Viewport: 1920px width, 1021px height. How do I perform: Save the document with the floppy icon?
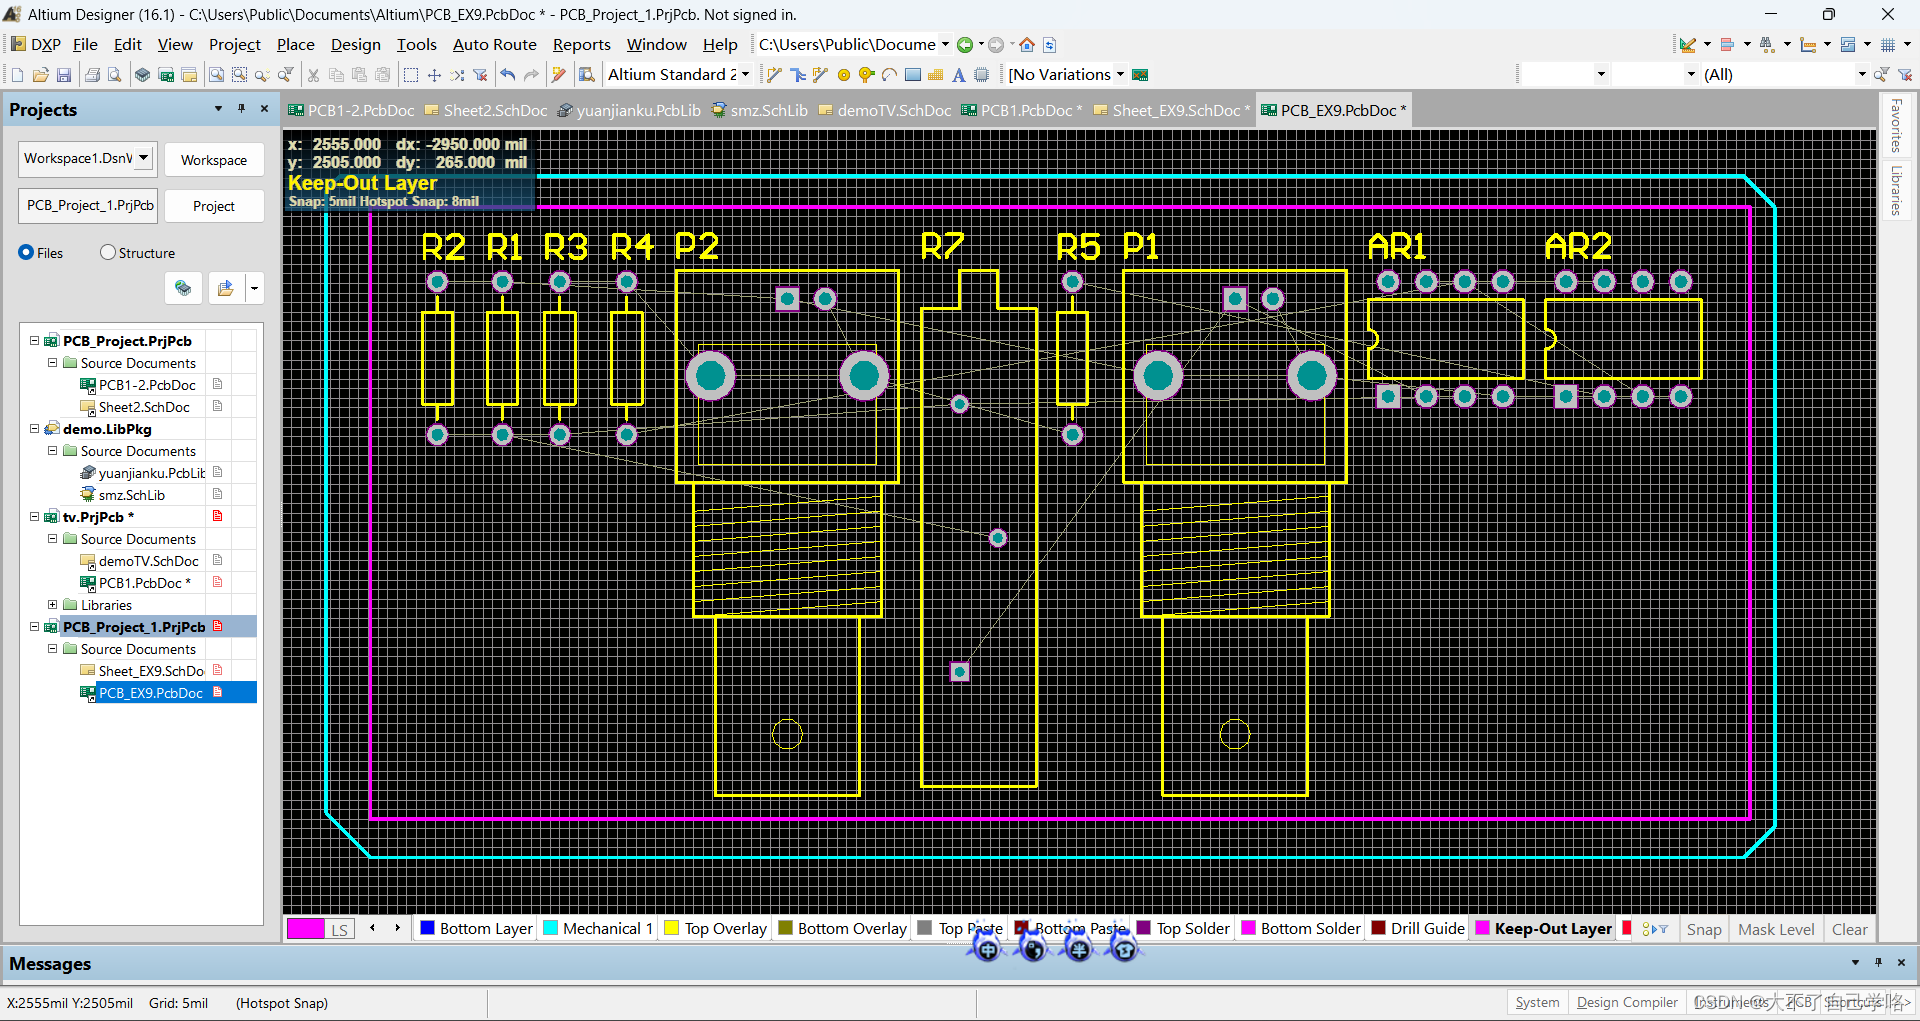click(64, 75)
